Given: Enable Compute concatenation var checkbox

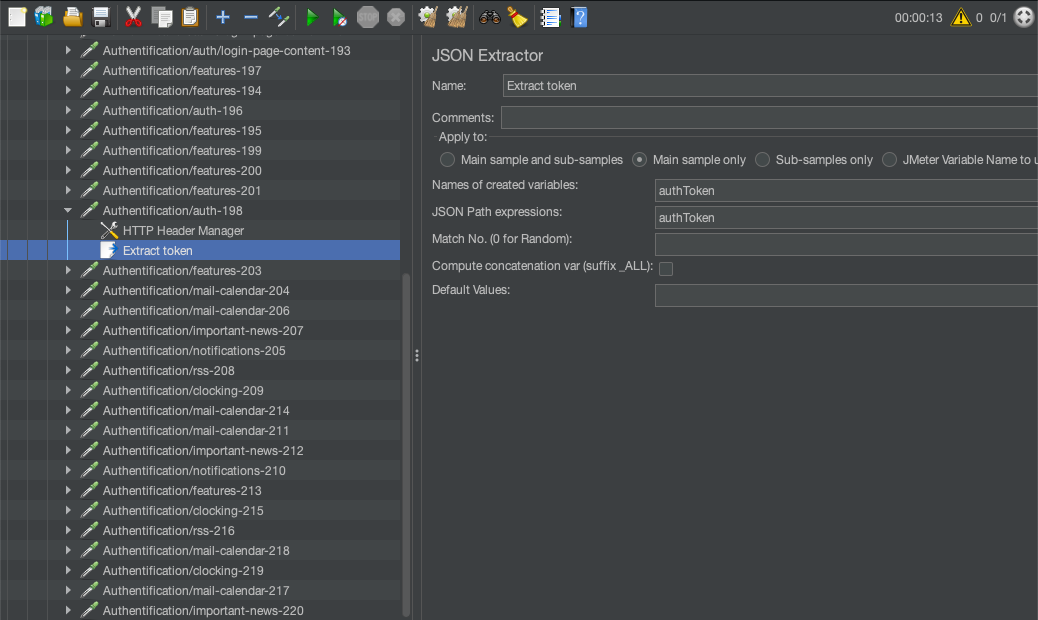Looking at the screenshot, I should tap(666, 268).
